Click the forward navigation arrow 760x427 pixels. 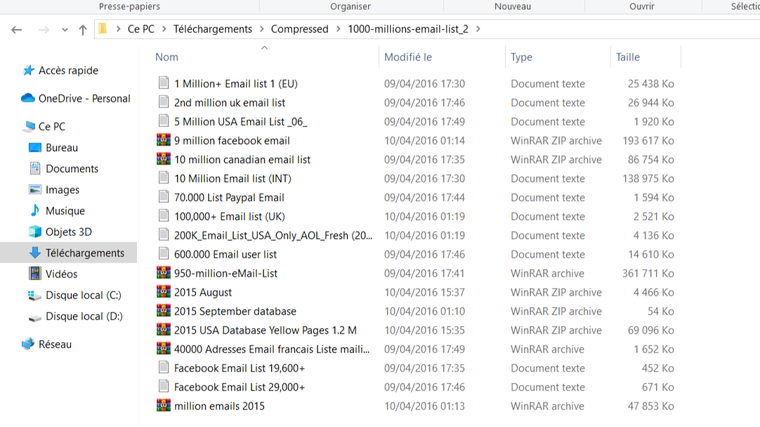[x=44, y=30]
